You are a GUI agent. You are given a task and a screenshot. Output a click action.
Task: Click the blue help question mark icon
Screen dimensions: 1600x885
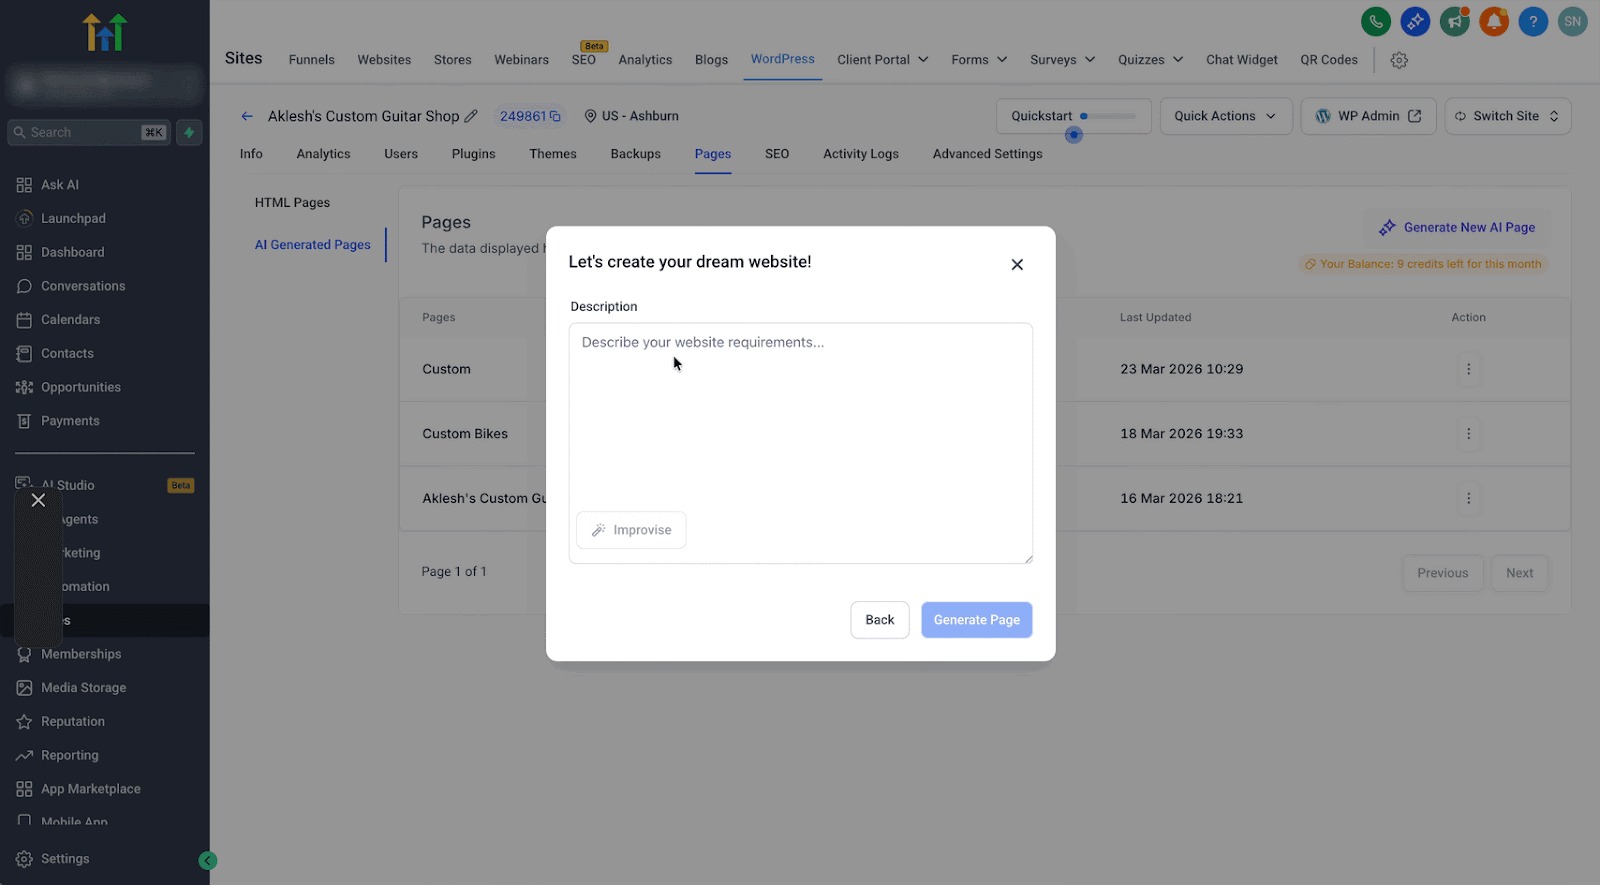[1533, 21]
